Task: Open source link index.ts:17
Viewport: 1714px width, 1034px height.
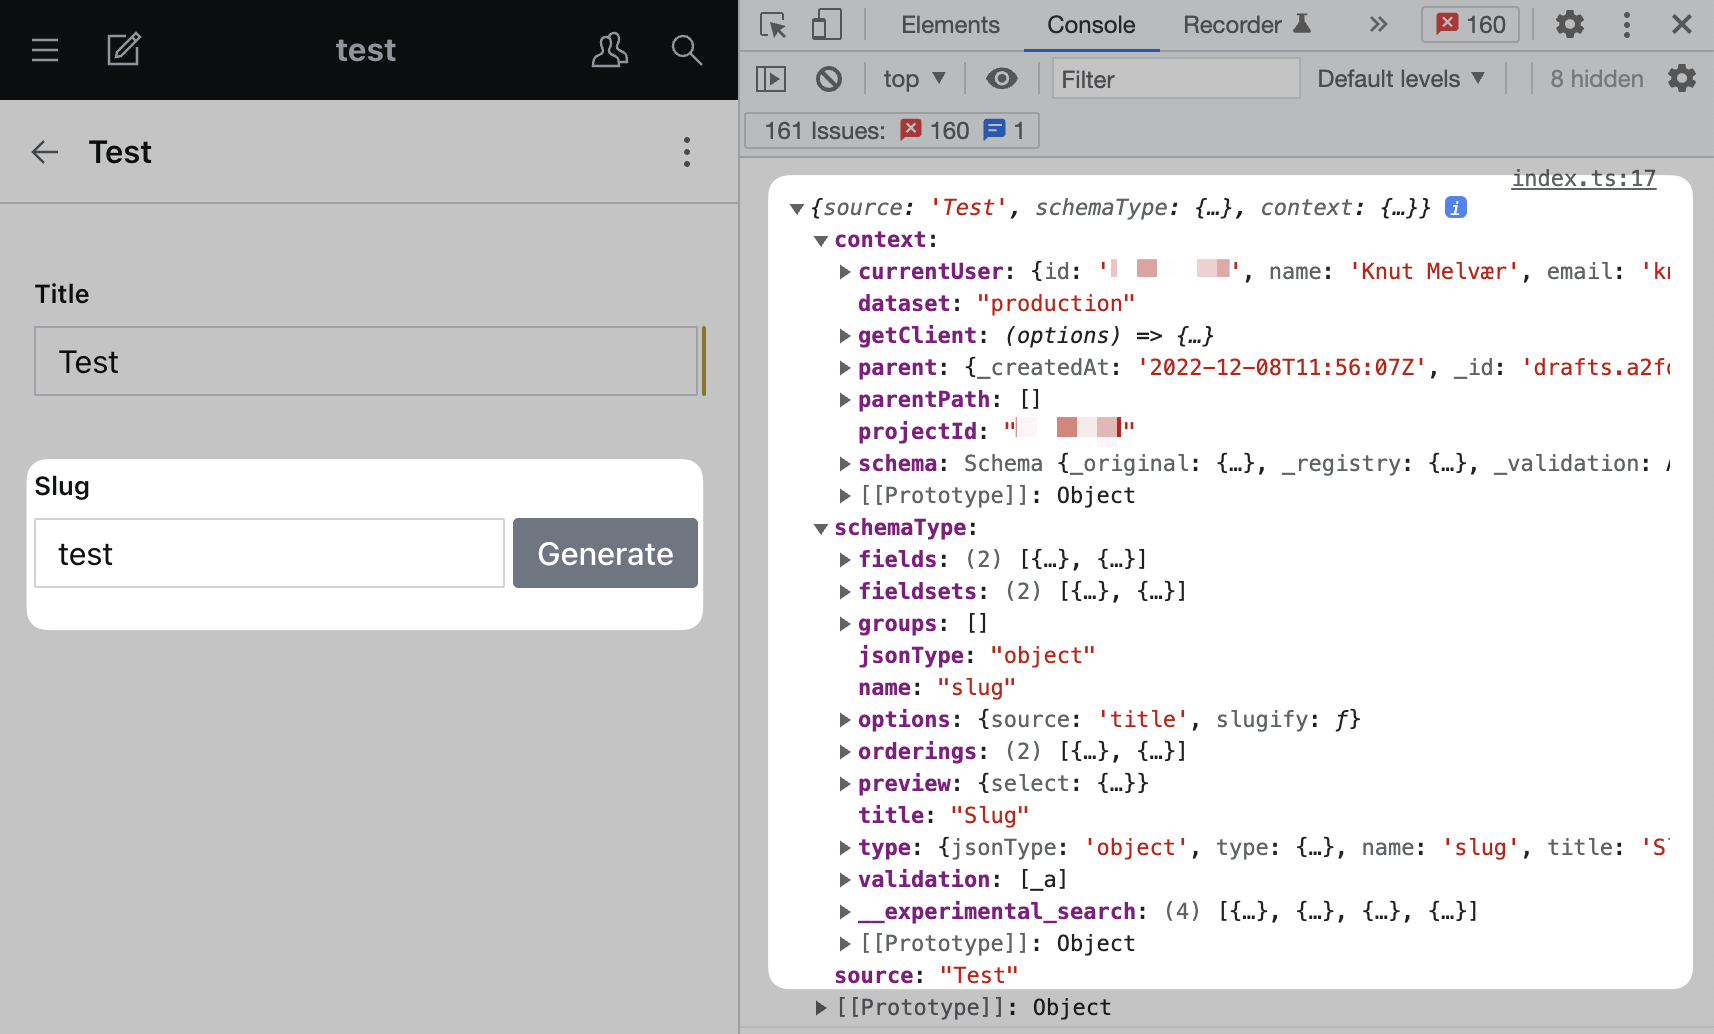Action: pos(1584,178)
